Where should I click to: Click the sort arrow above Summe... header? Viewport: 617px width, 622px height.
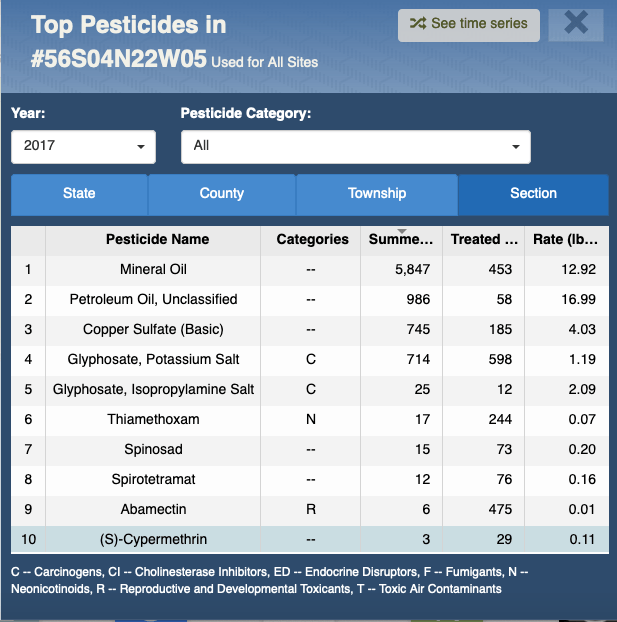click(x=402, y=231)
